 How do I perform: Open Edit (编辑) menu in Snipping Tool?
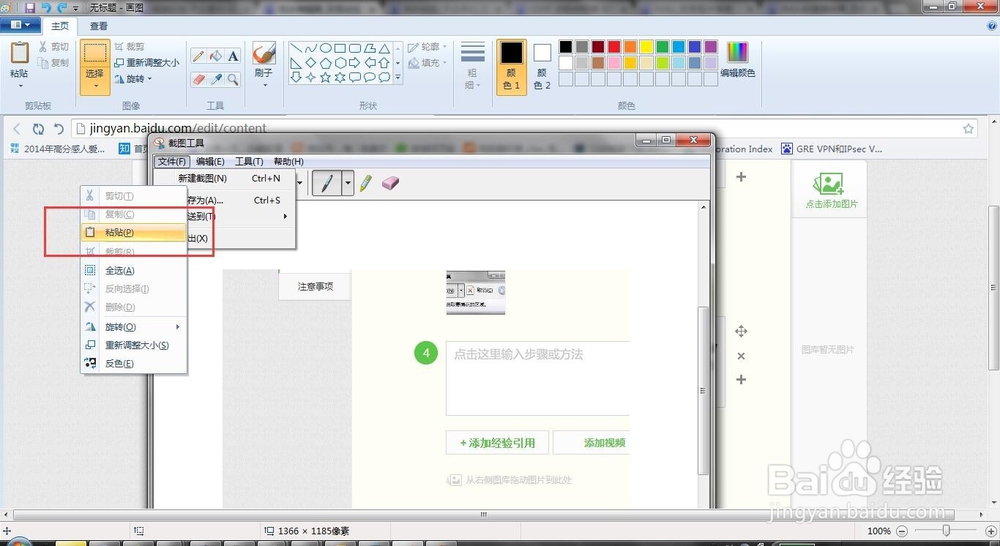(x=210, y=161)
